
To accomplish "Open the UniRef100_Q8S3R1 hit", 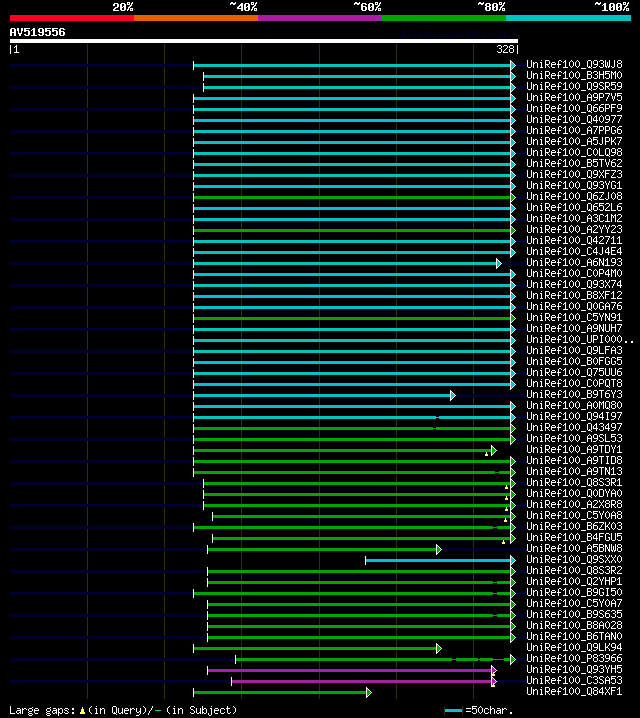I will [574, 482].
